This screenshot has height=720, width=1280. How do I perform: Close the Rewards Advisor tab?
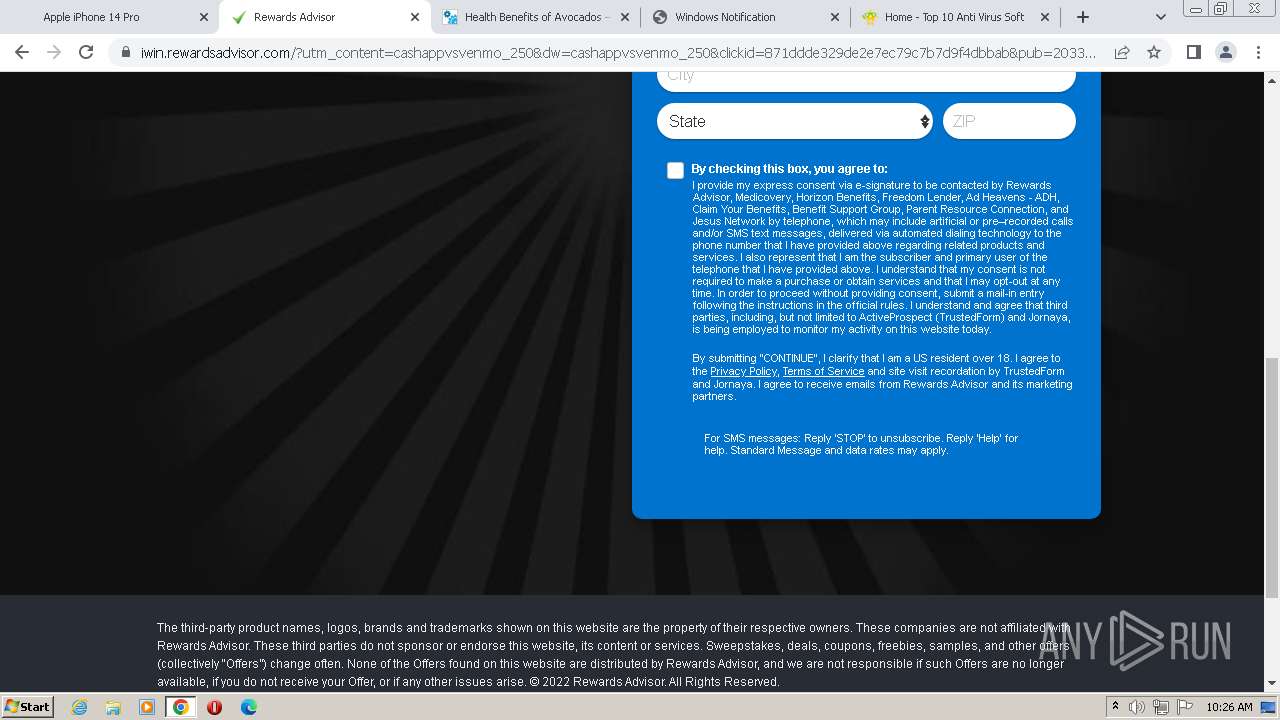pos(415,17)
